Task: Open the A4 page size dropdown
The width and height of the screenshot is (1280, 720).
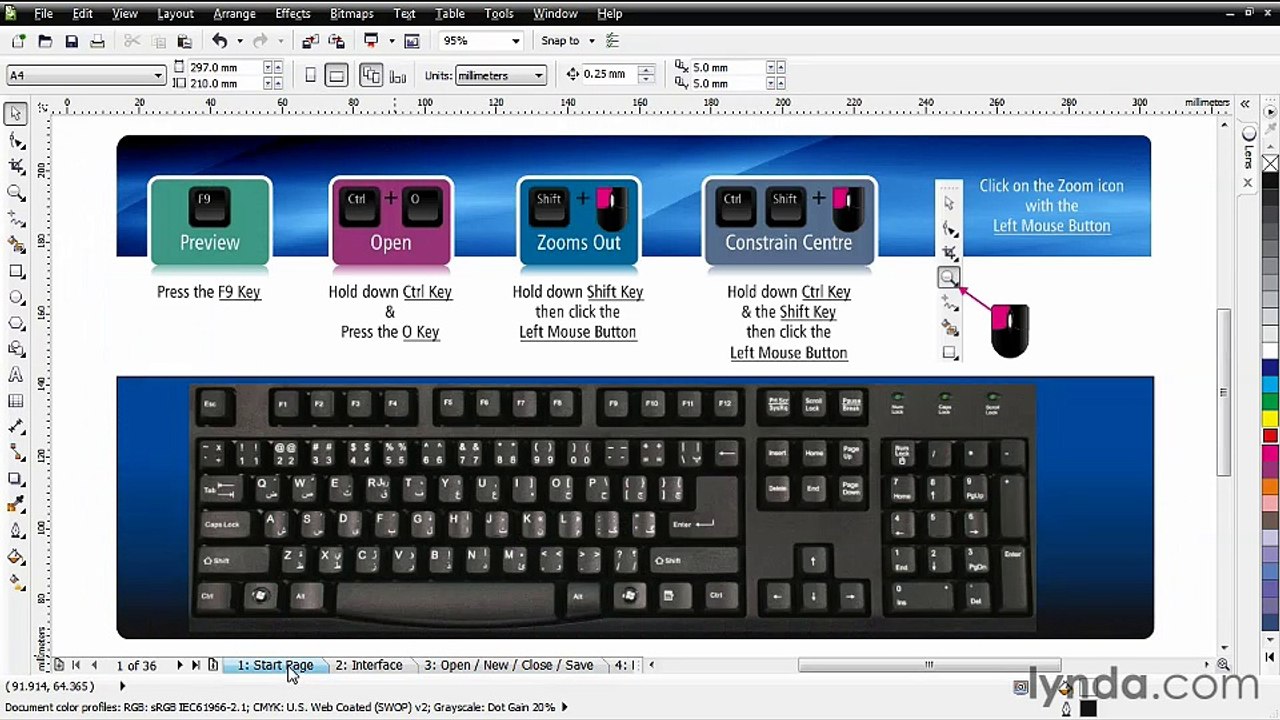Action: click(157, 76)
